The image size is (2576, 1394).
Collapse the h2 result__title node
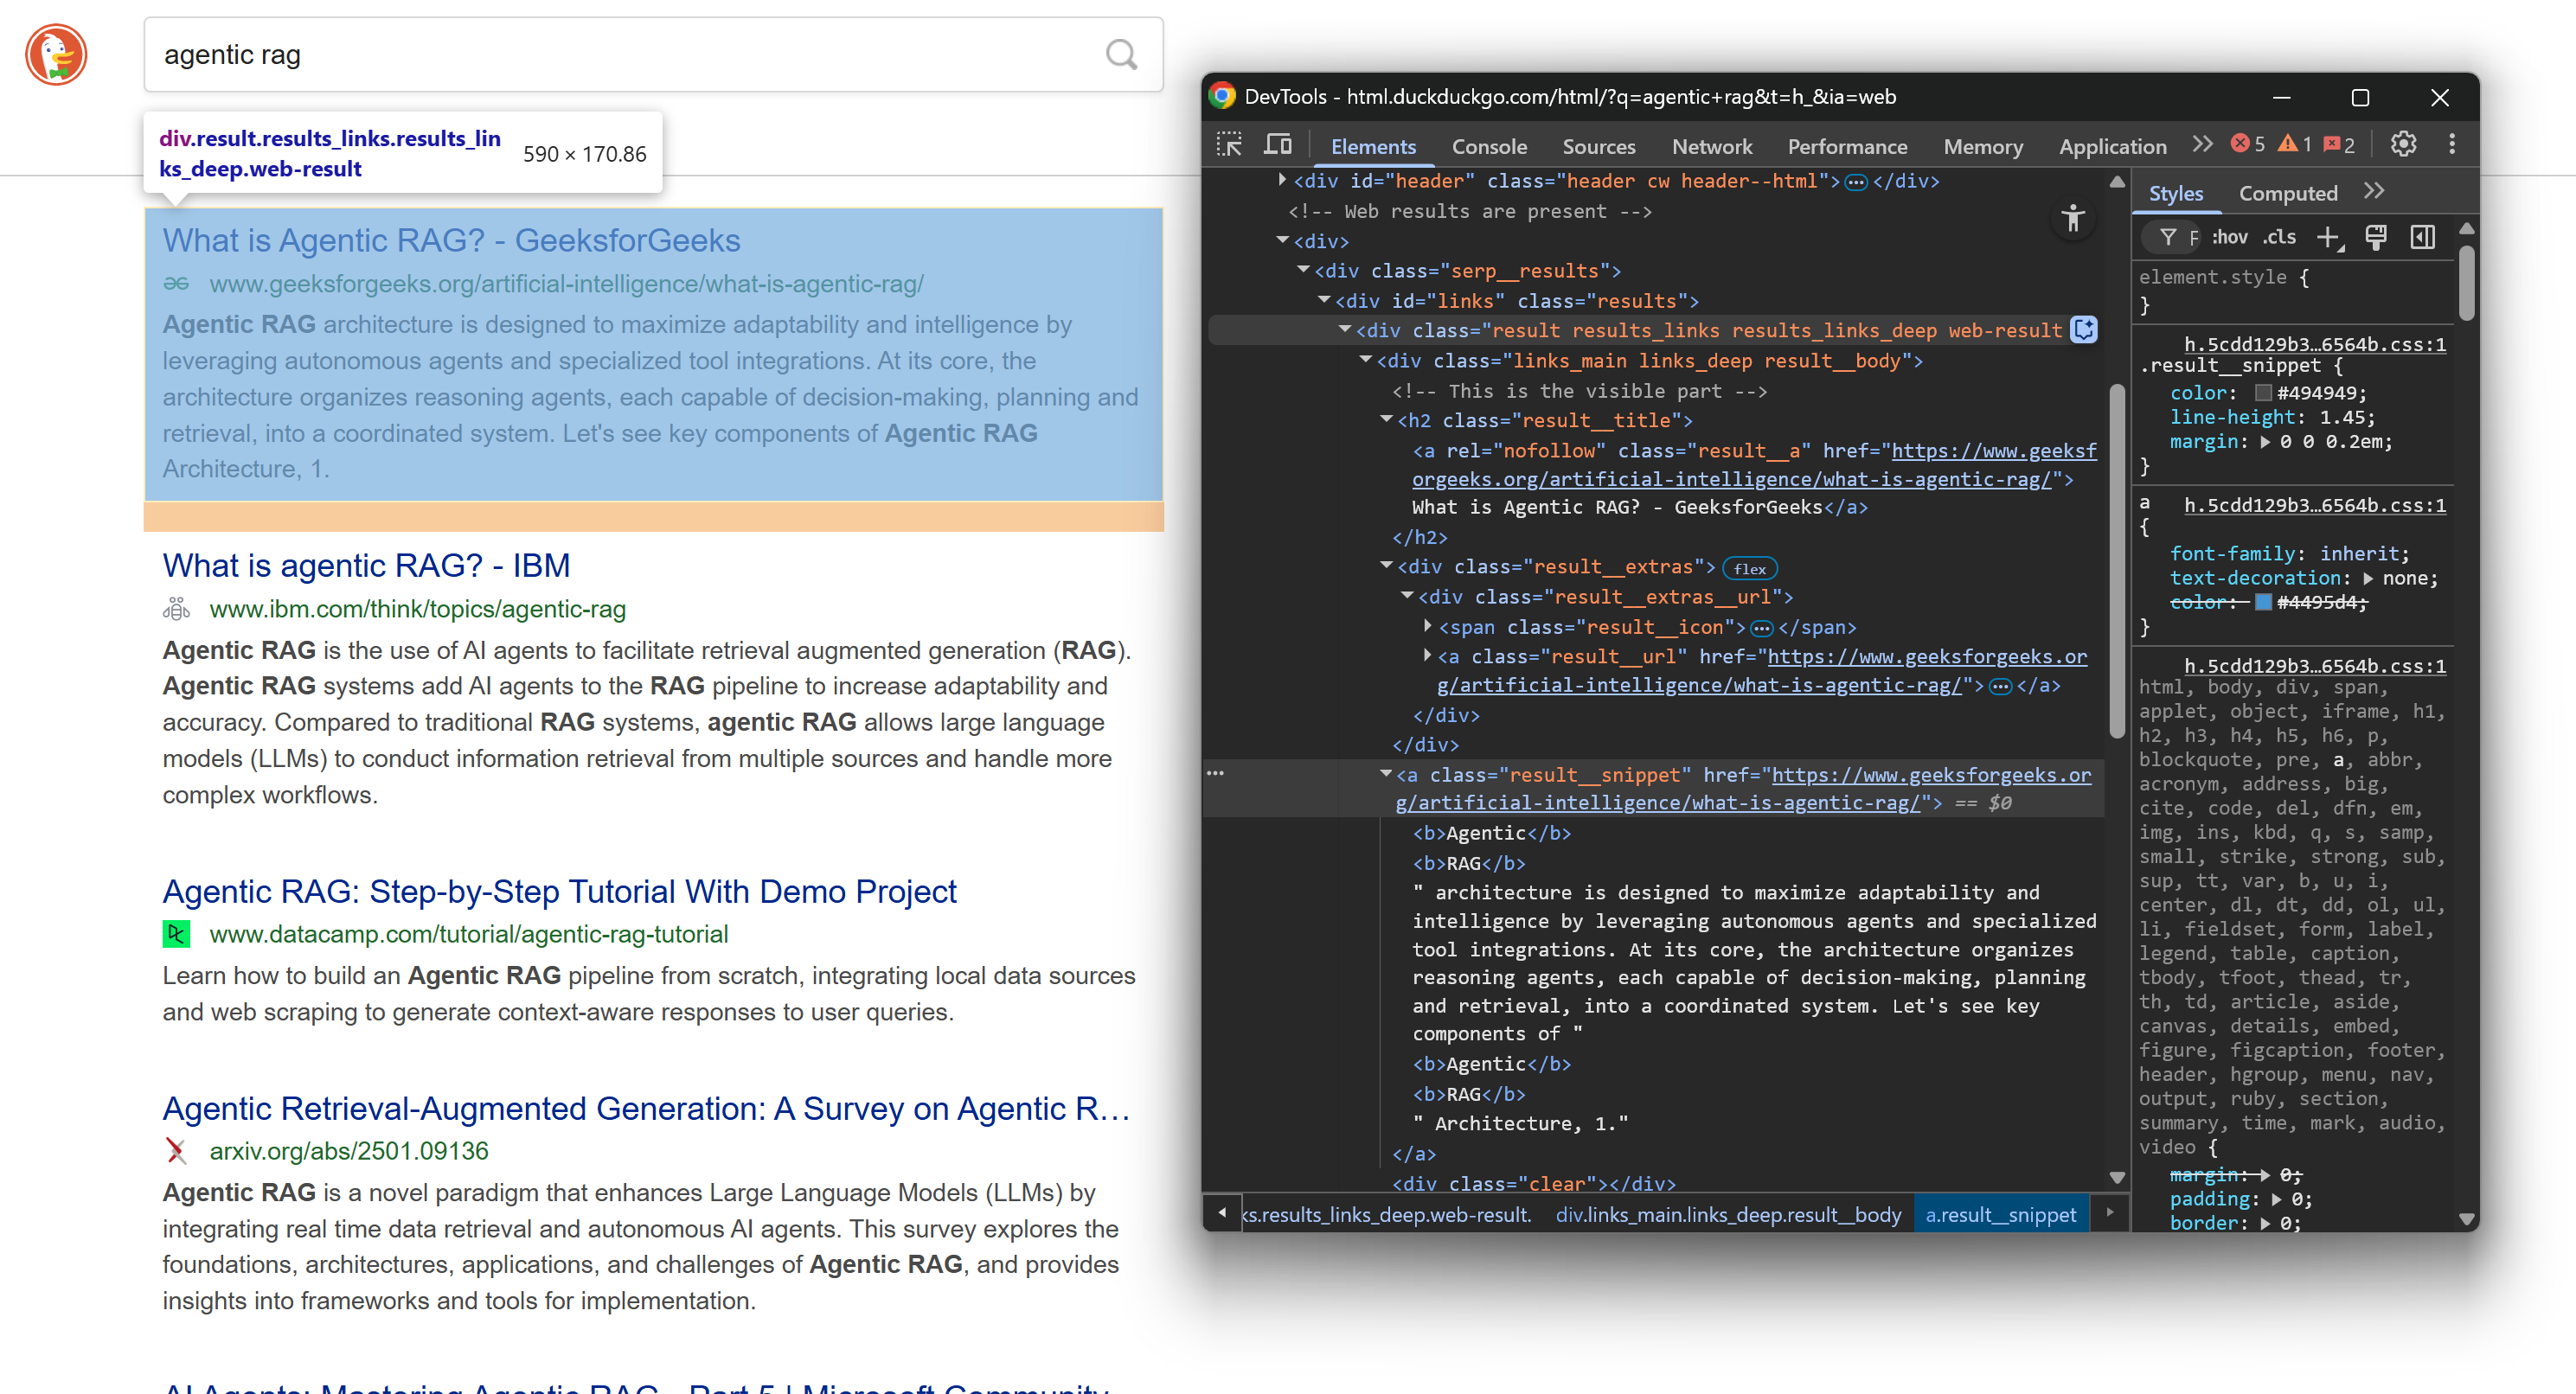tap(1385, 420)
